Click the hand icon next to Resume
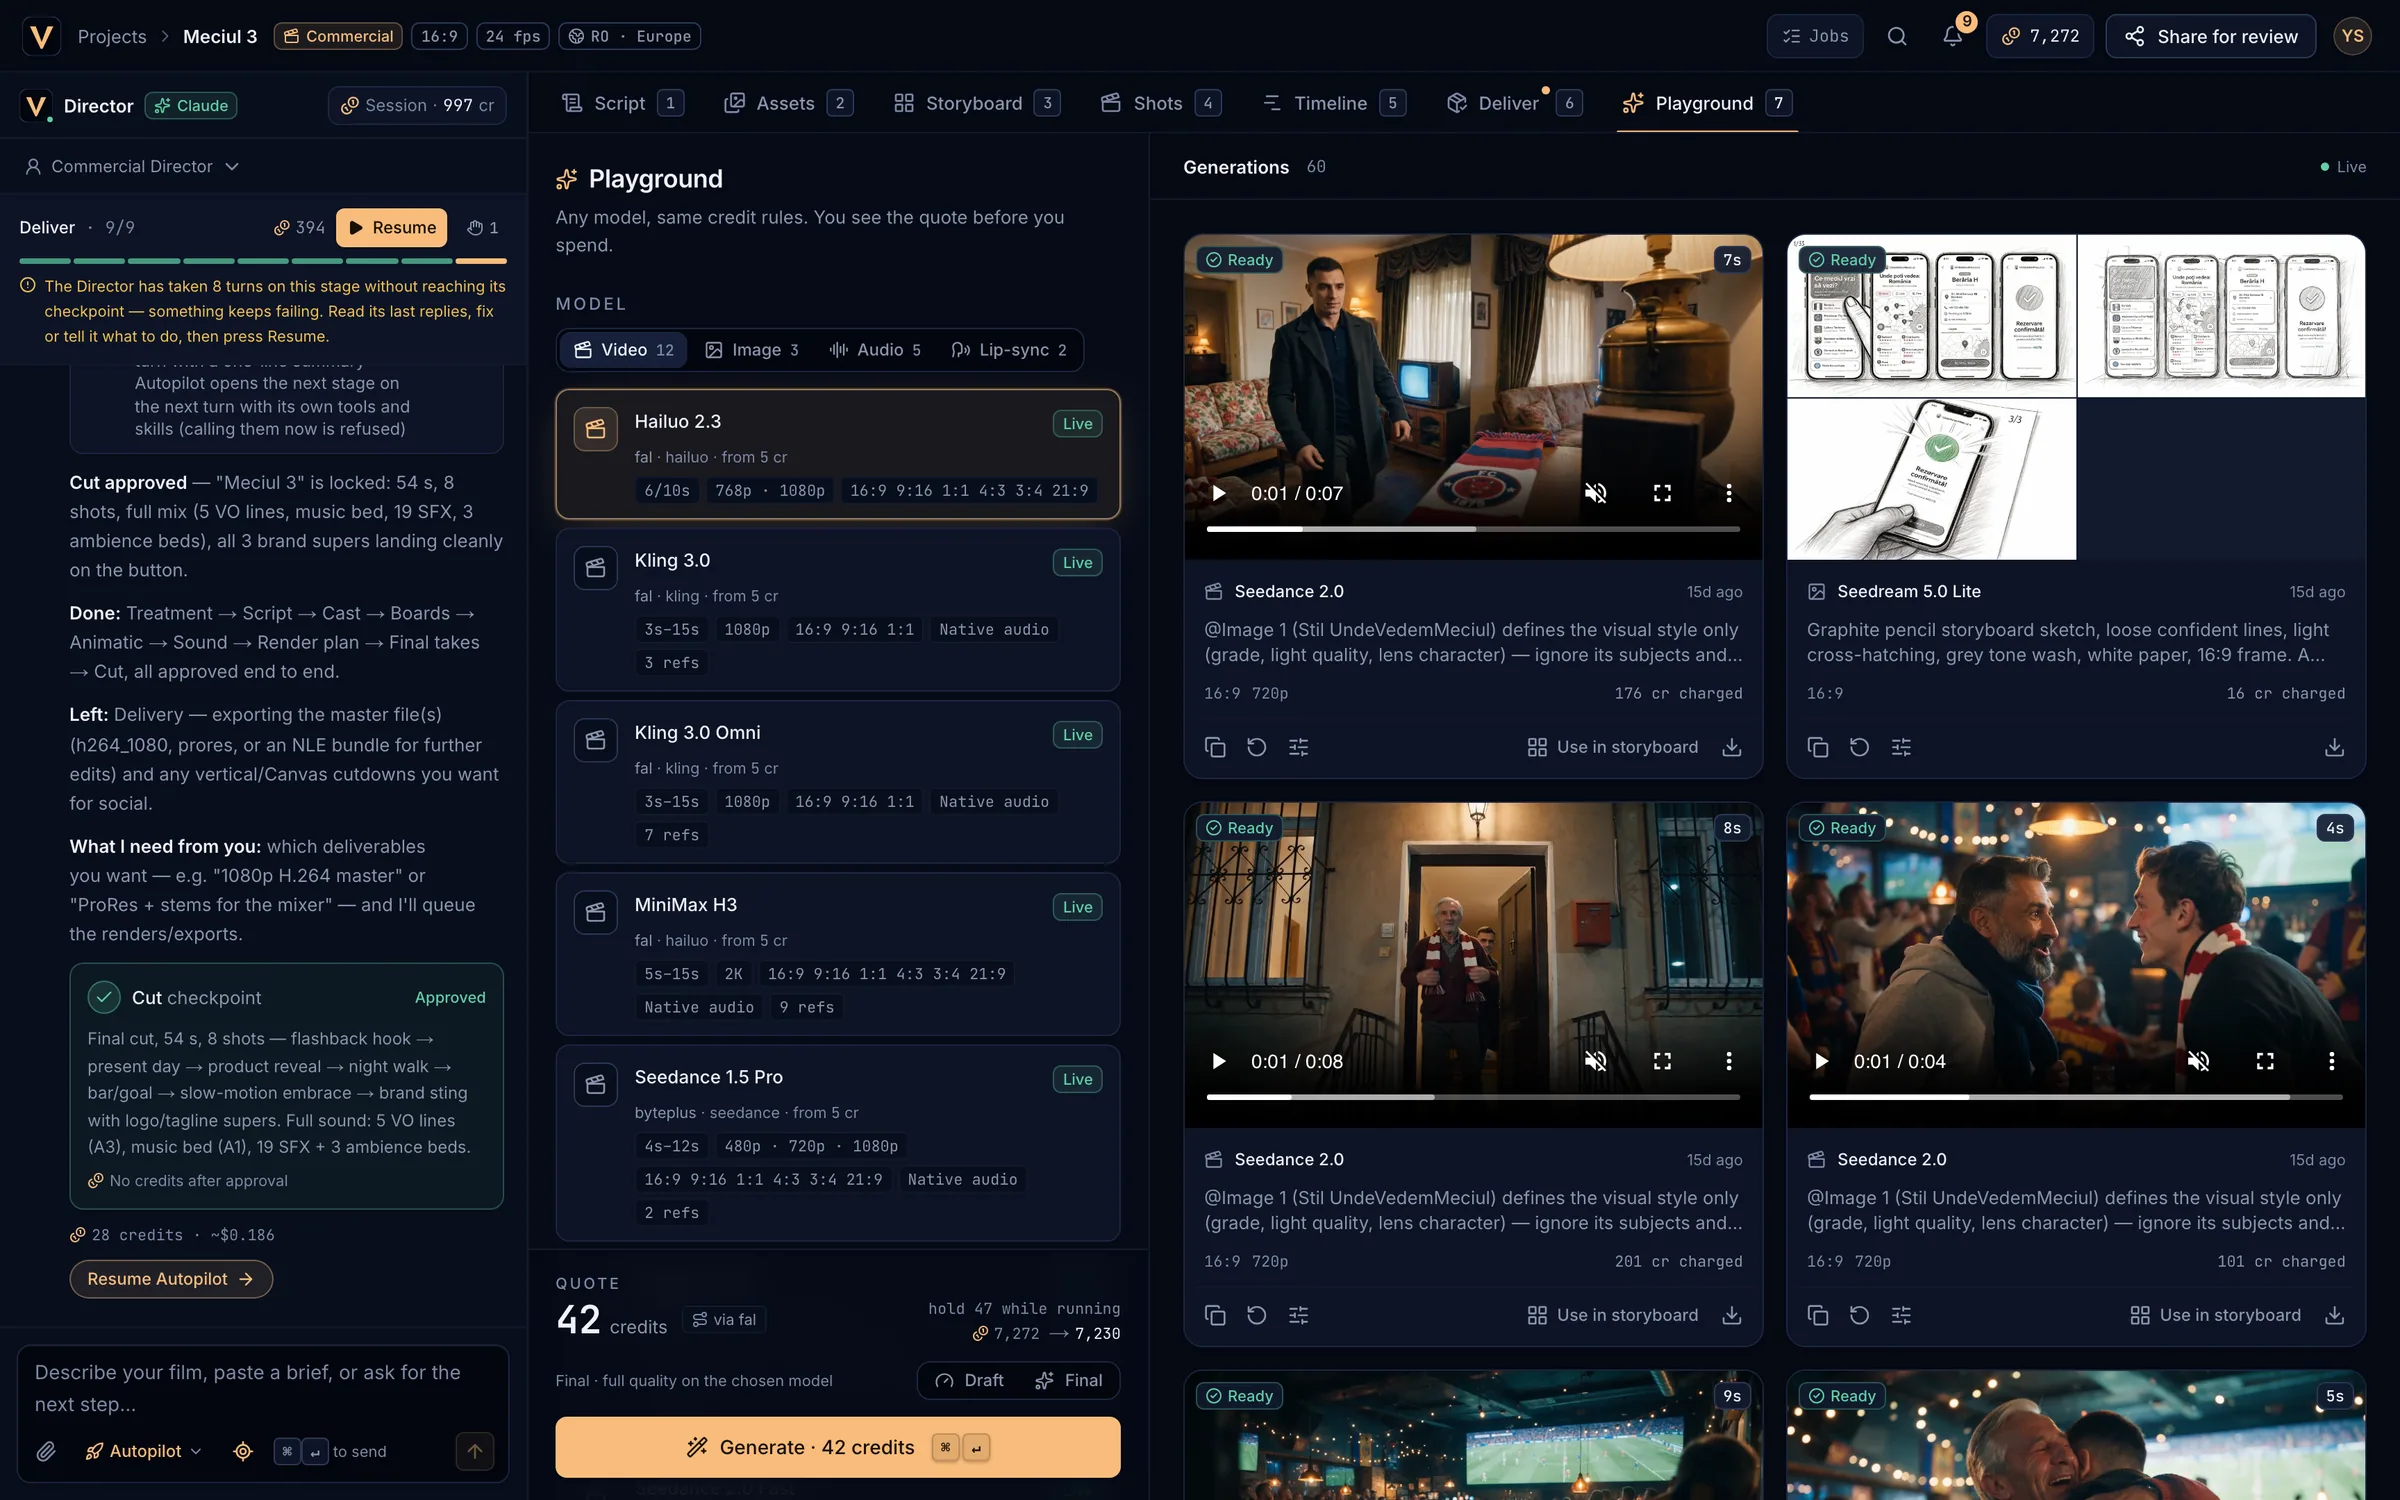This screenshot has width=2400, height=1500. pos(483,228)
